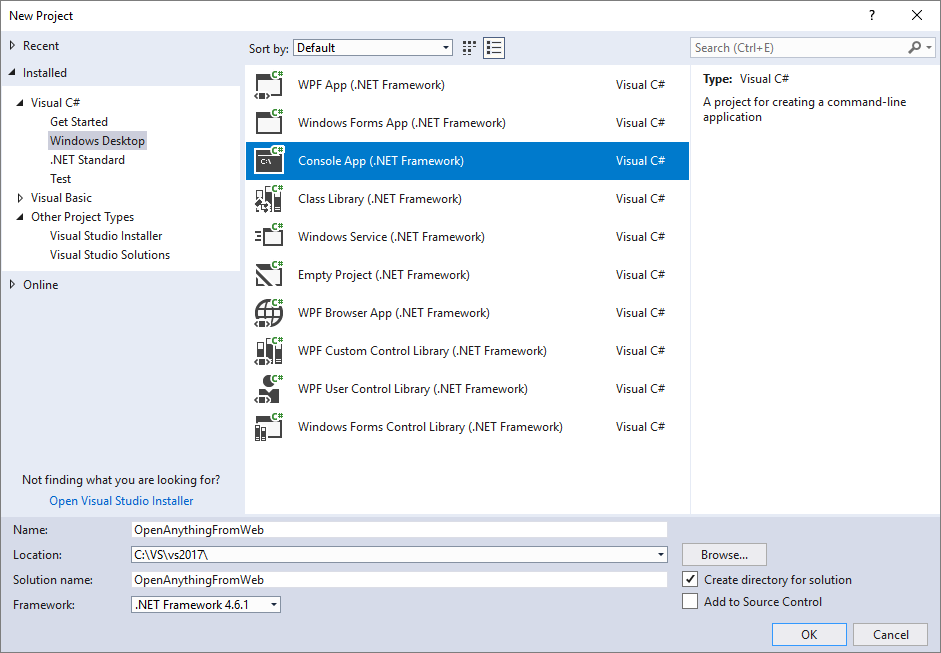This screenshot has width=941, height=653.
Task: Click the search magnifier icon
Action: point(915,47)
